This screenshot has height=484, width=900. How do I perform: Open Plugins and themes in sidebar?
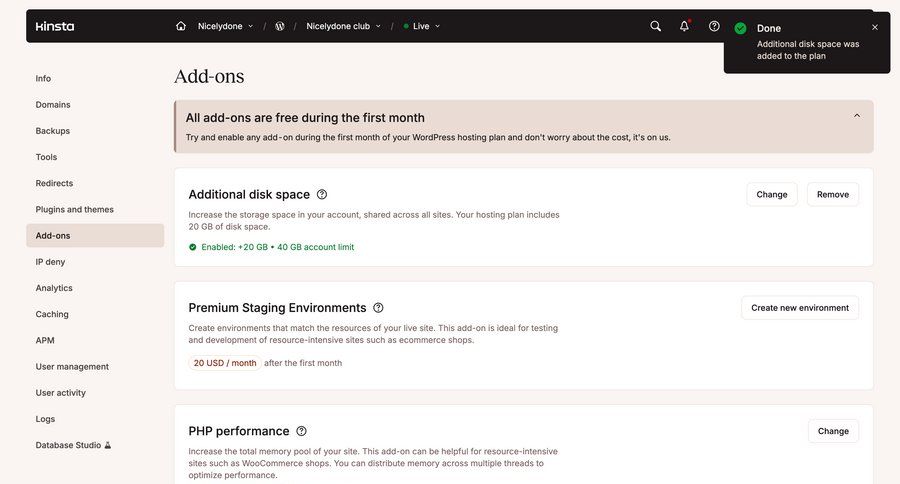(x=95, y=209)
